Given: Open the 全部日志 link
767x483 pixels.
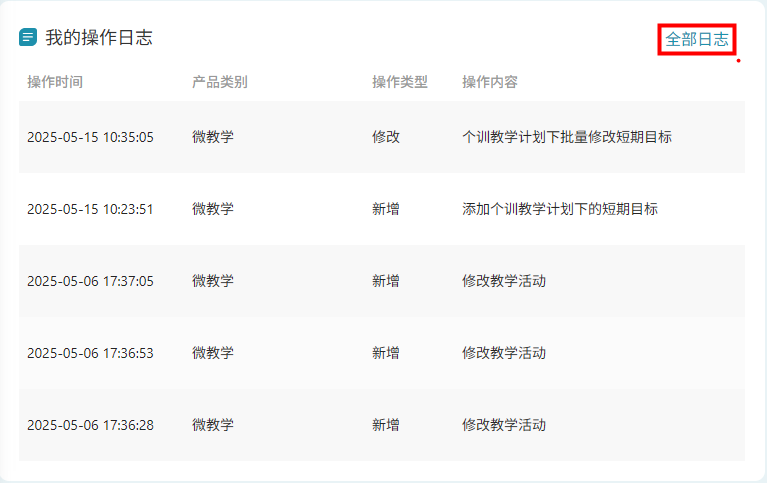Looking at the screenshot, I should 697,39.
